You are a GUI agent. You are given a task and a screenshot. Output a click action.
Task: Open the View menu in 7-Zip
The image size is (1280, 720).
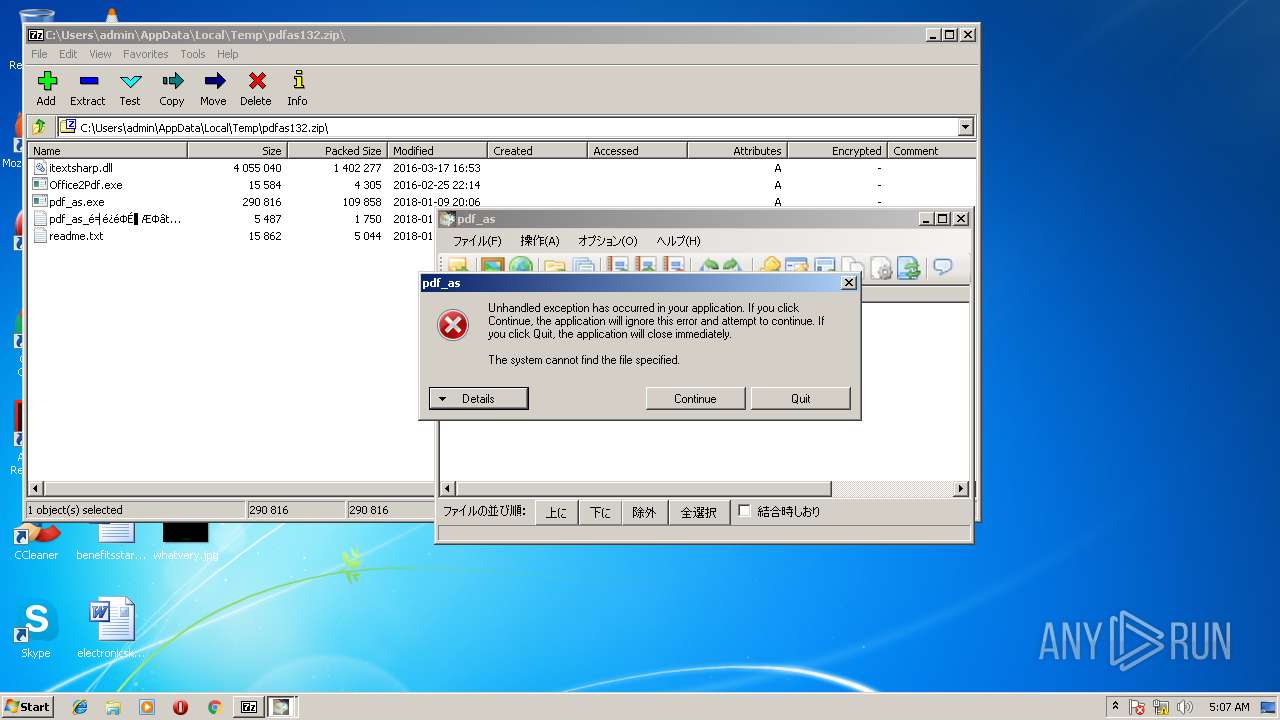click(x=101, y=54)
